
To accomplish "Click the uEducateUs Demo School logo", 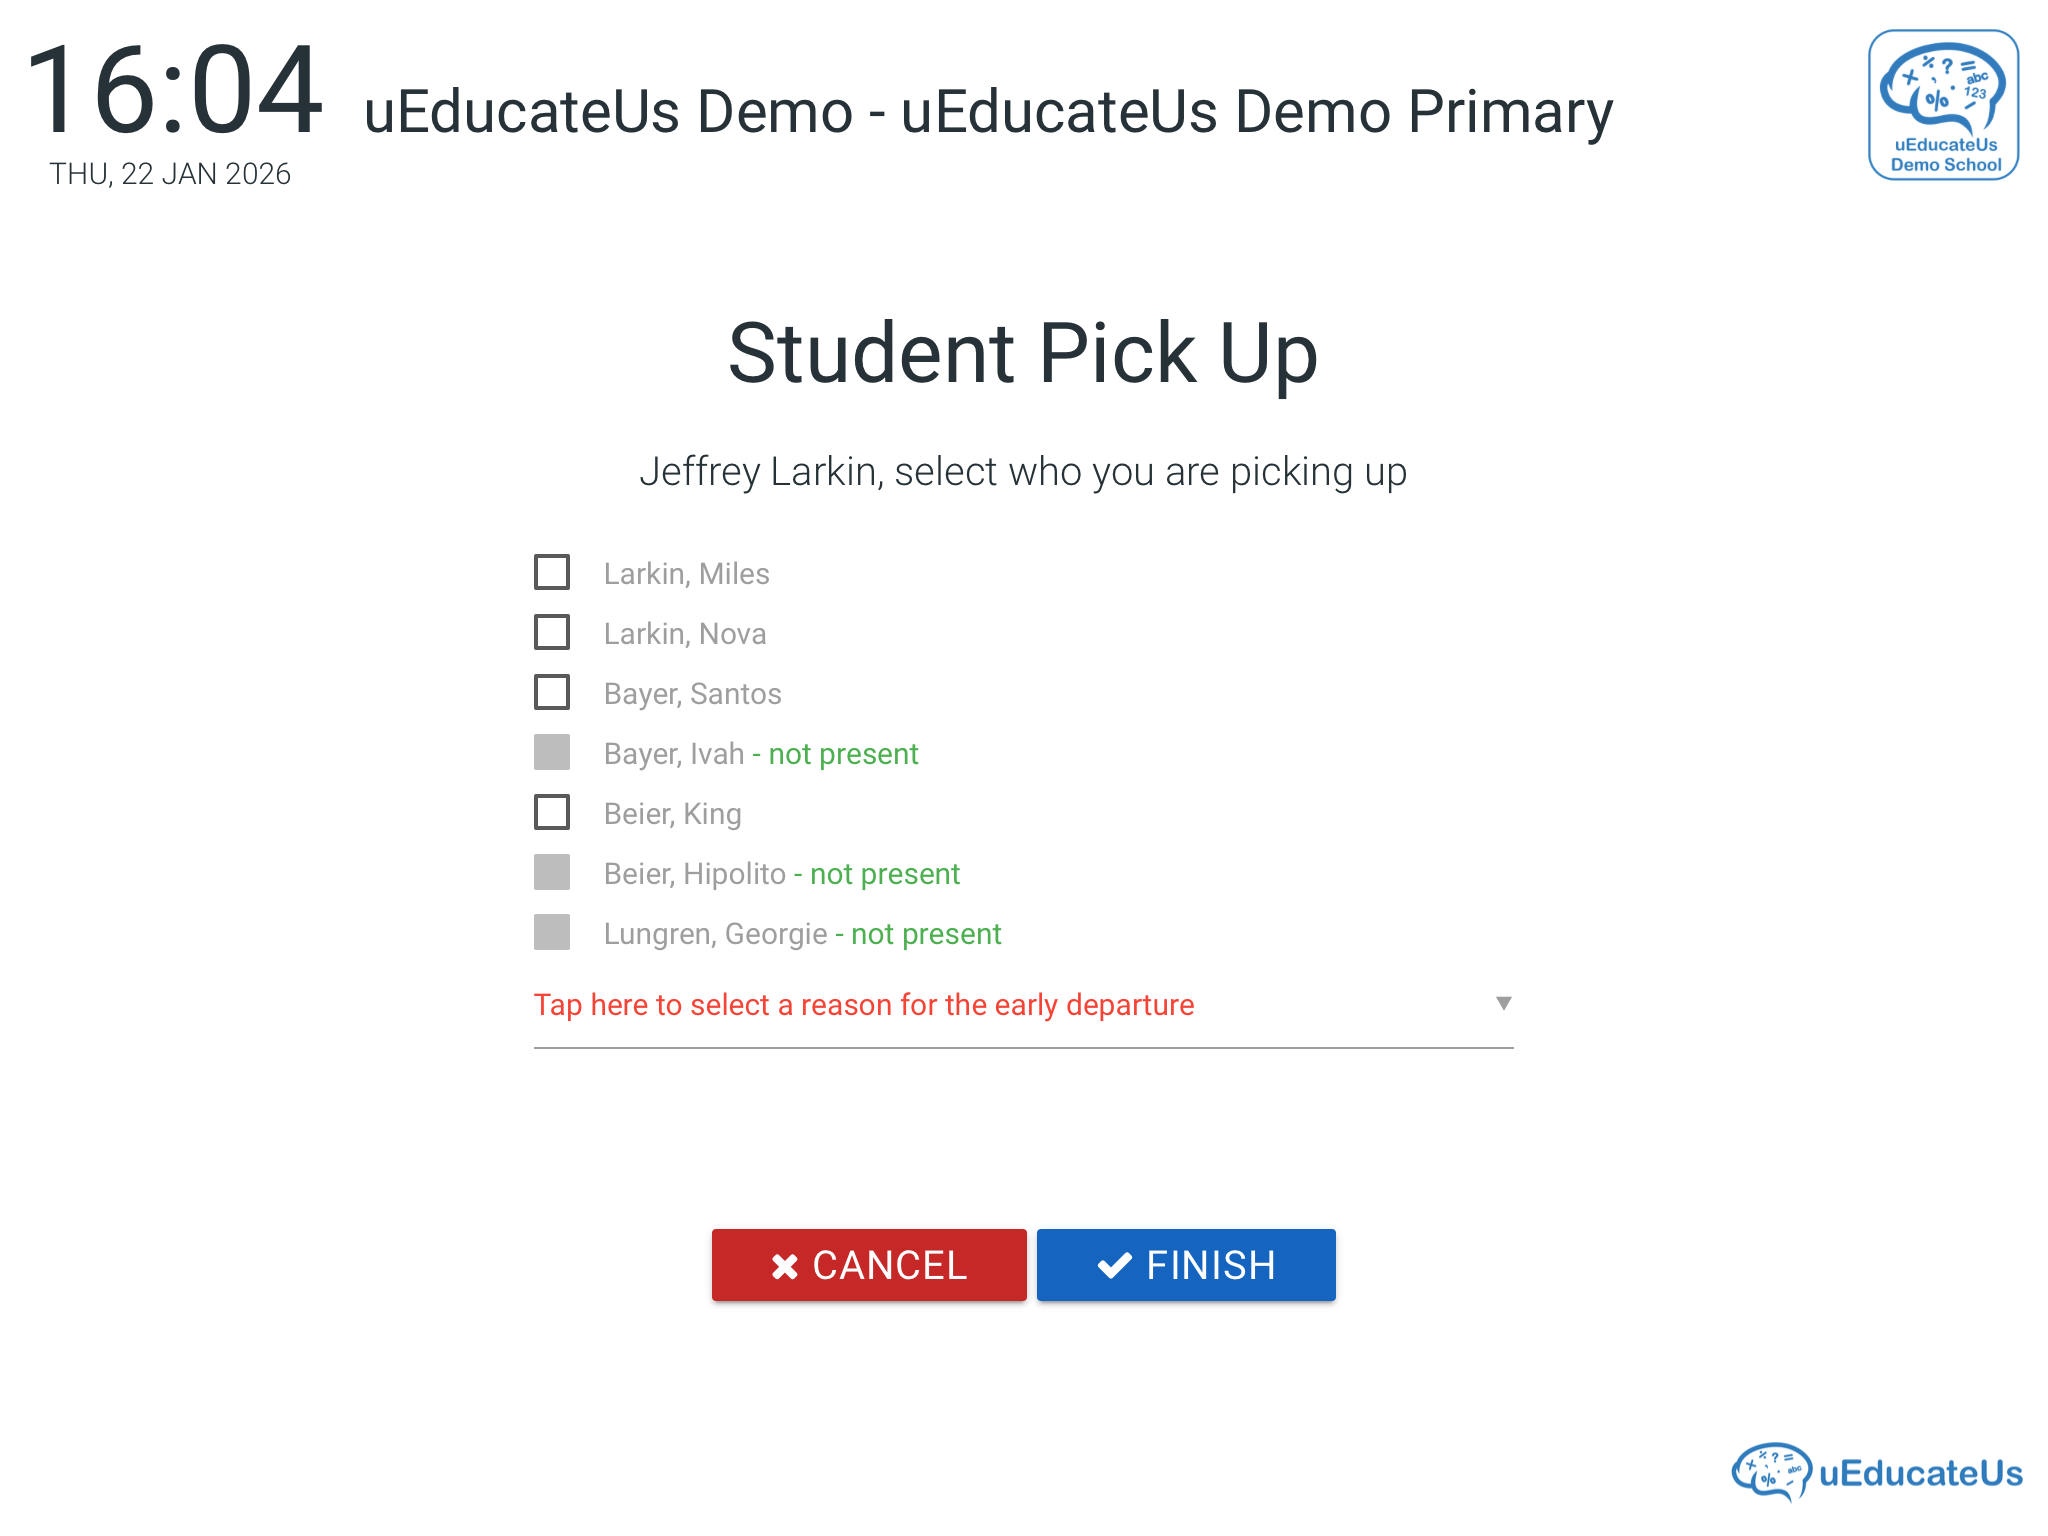I will click(x=1943, y=105).
